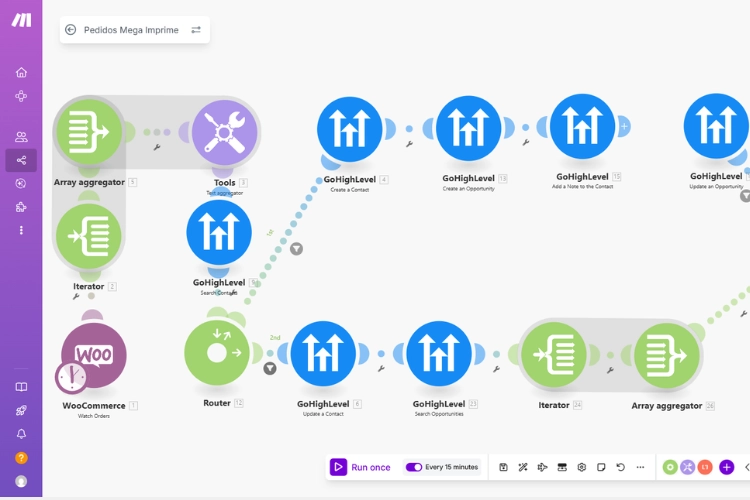Image resolution: width=750 pixels, height=500 pixels.
Task: Open scenario options icon next to Pedidos Mega Imprime
Action: pos(196,30)
